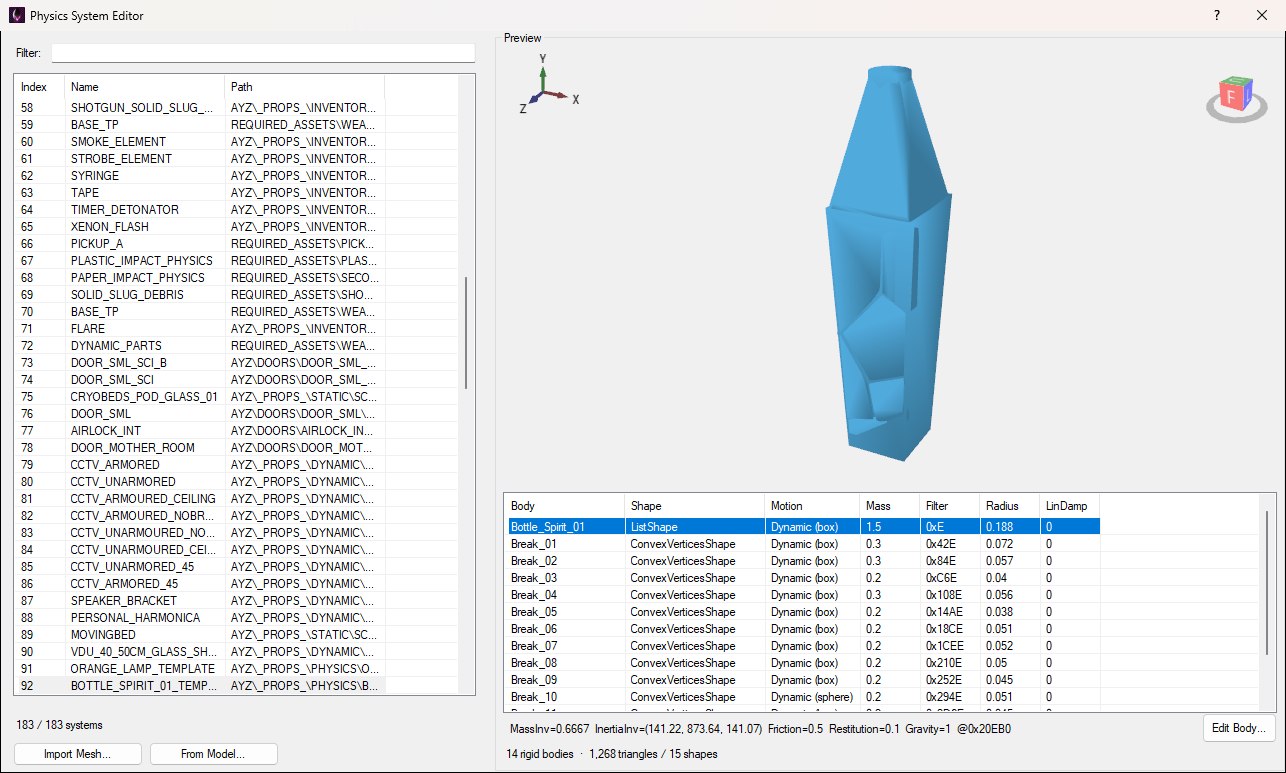The height and width of the screenshot is (773, 1286).
Task: Select the Break_05 body row
Action: 802,611
